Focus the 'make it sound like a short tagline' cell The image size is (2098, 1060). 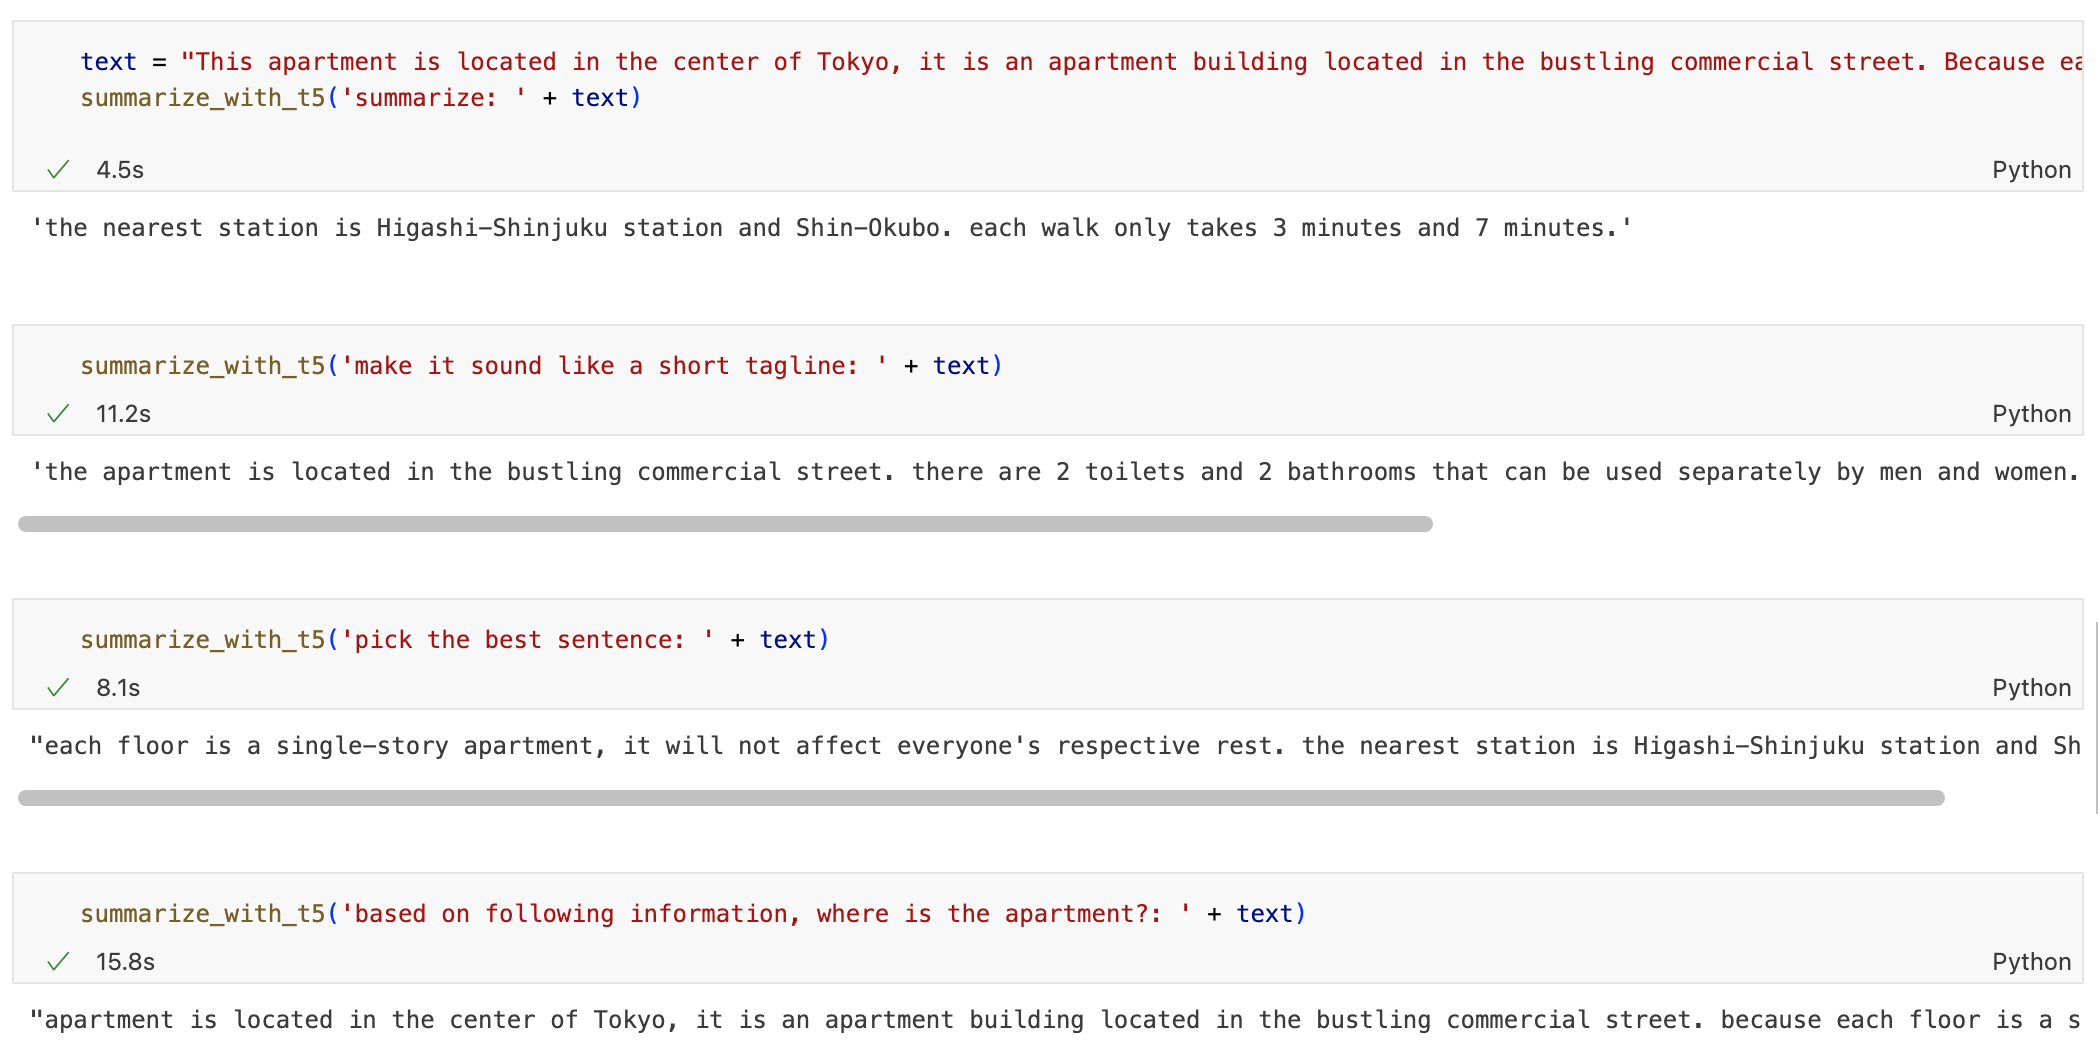540,366
